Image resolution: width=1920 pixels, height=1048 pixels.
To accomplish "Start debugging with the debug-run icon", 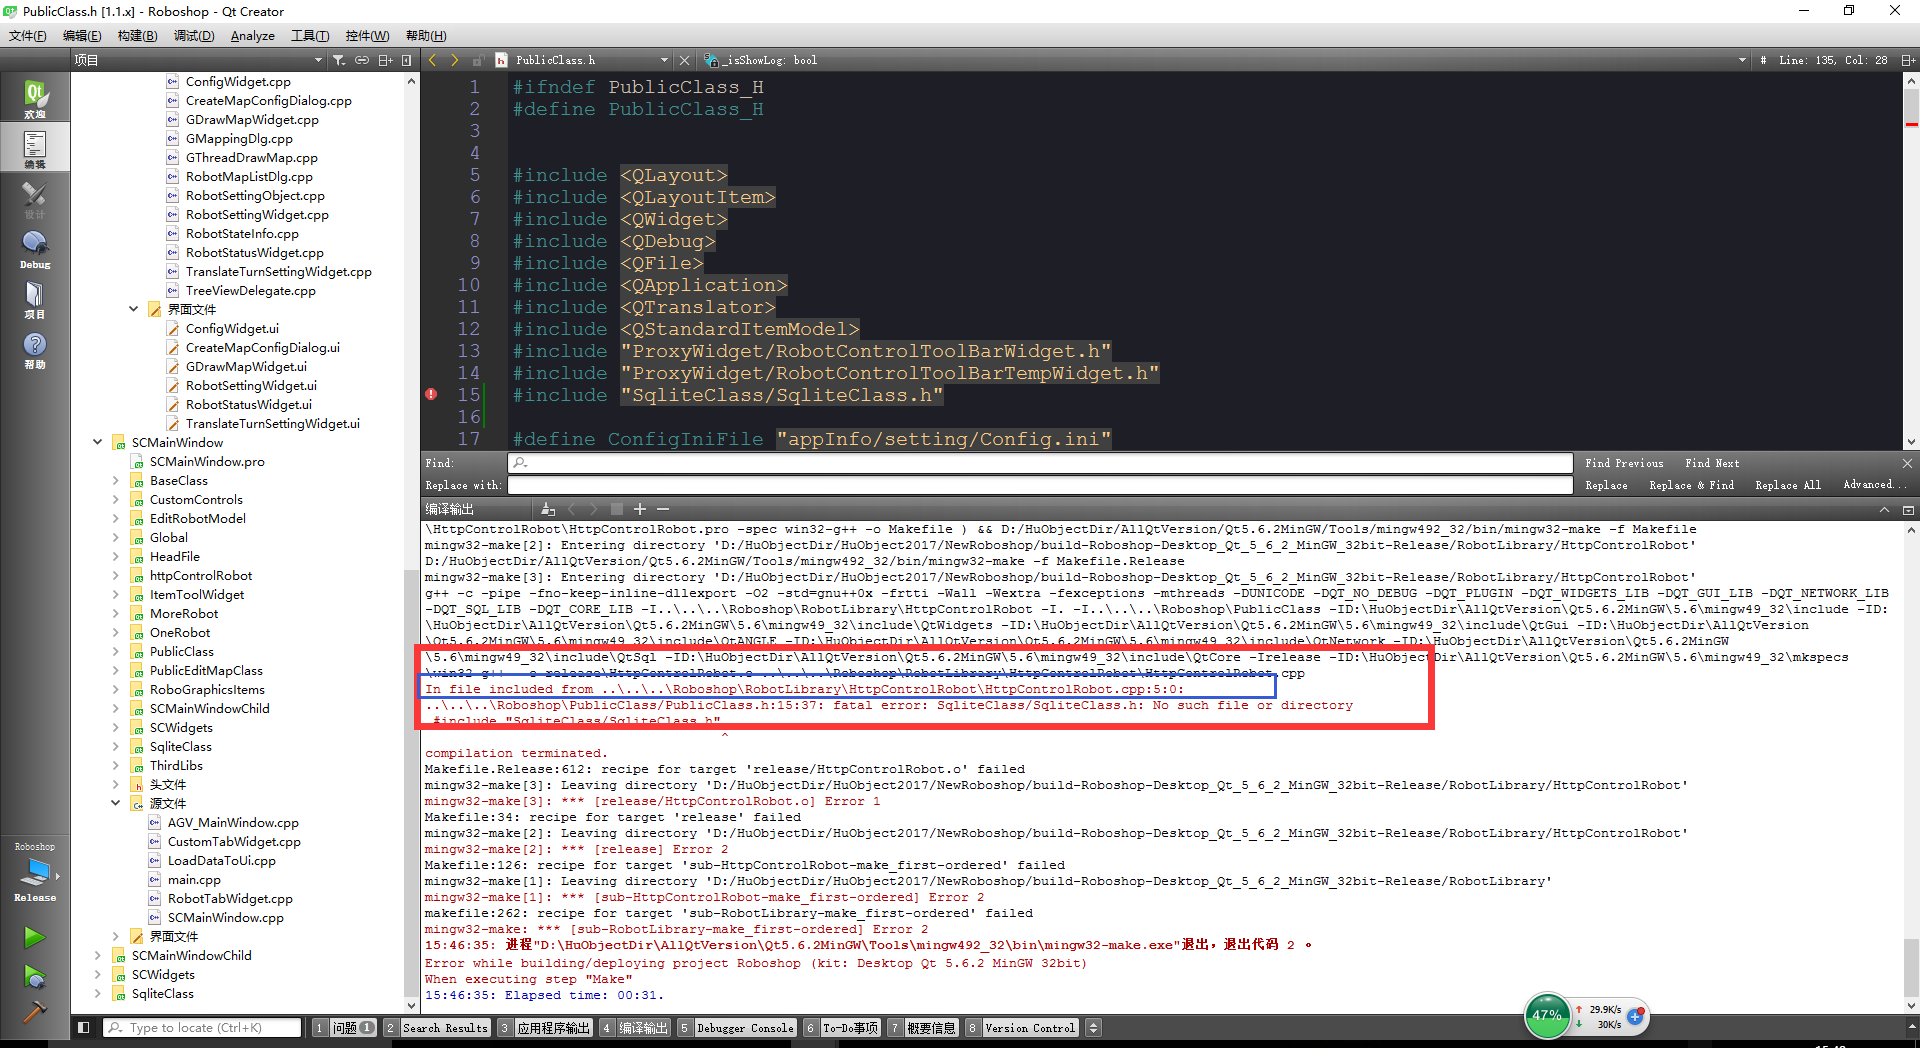I will [x=35, y=977].
